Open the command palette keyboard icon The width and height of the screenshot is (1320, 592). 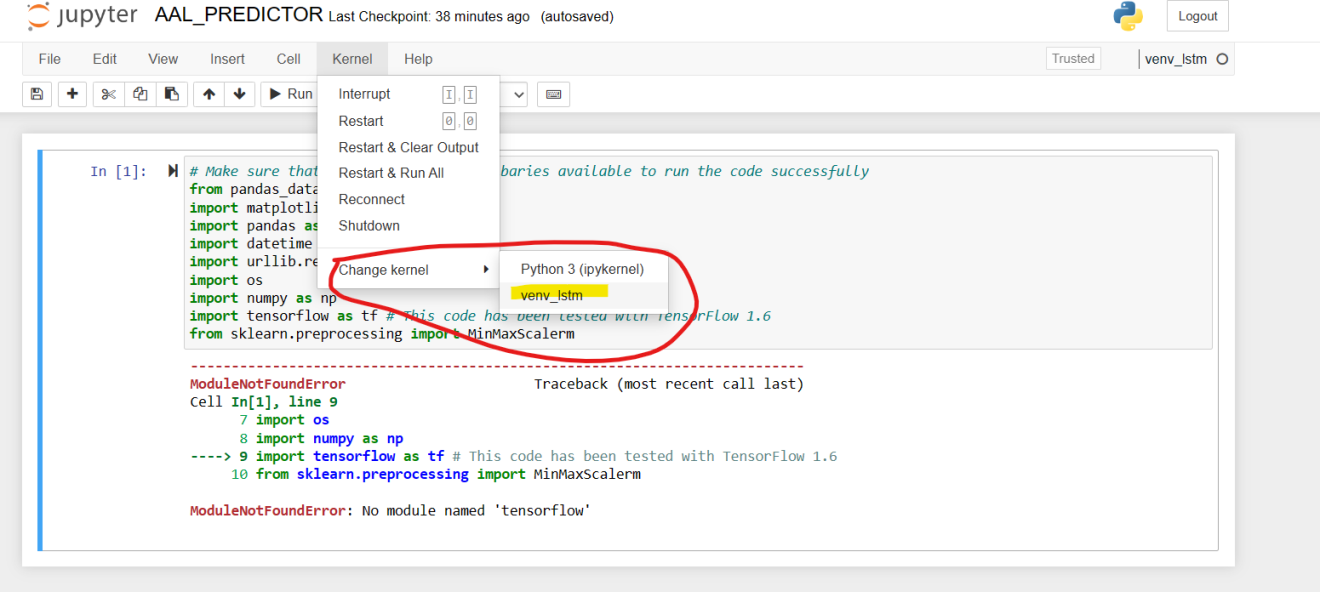(553, 94)
